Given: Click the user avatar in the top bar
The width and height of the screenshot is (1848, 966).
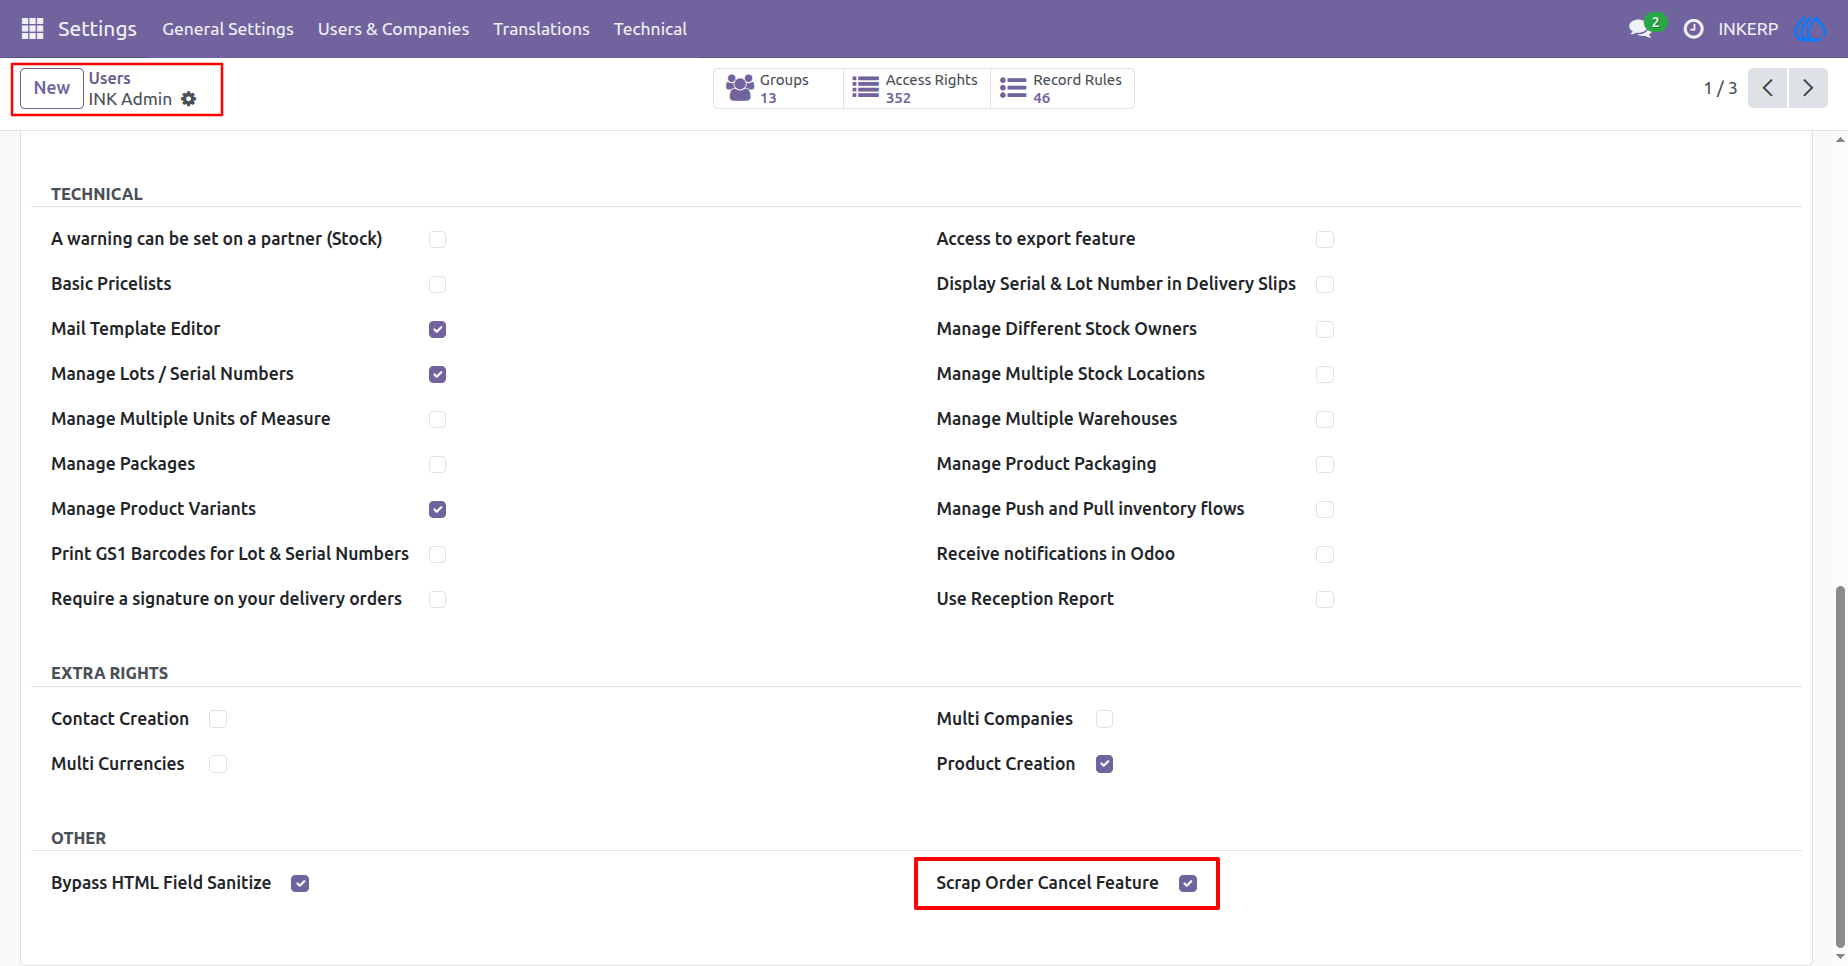Looking at the screenshot, I should point(1811,29).
